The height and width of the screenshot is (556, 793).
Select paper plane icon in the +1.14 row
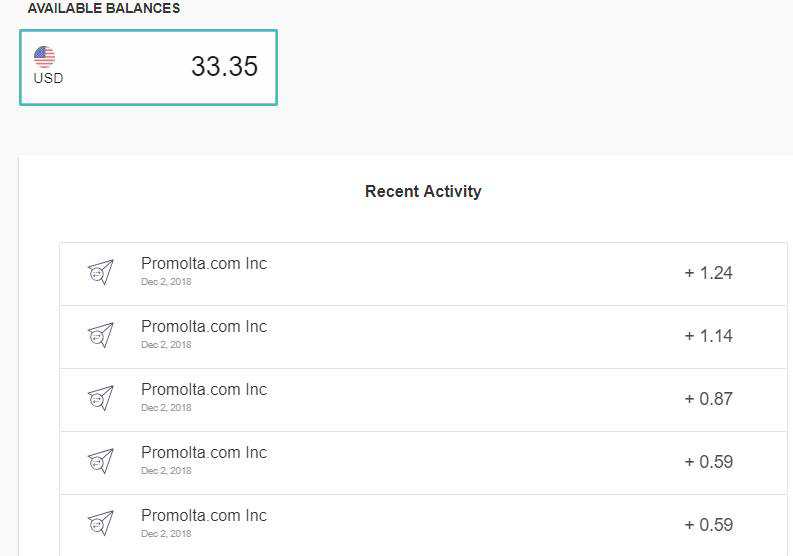click(x=100, y=335)
